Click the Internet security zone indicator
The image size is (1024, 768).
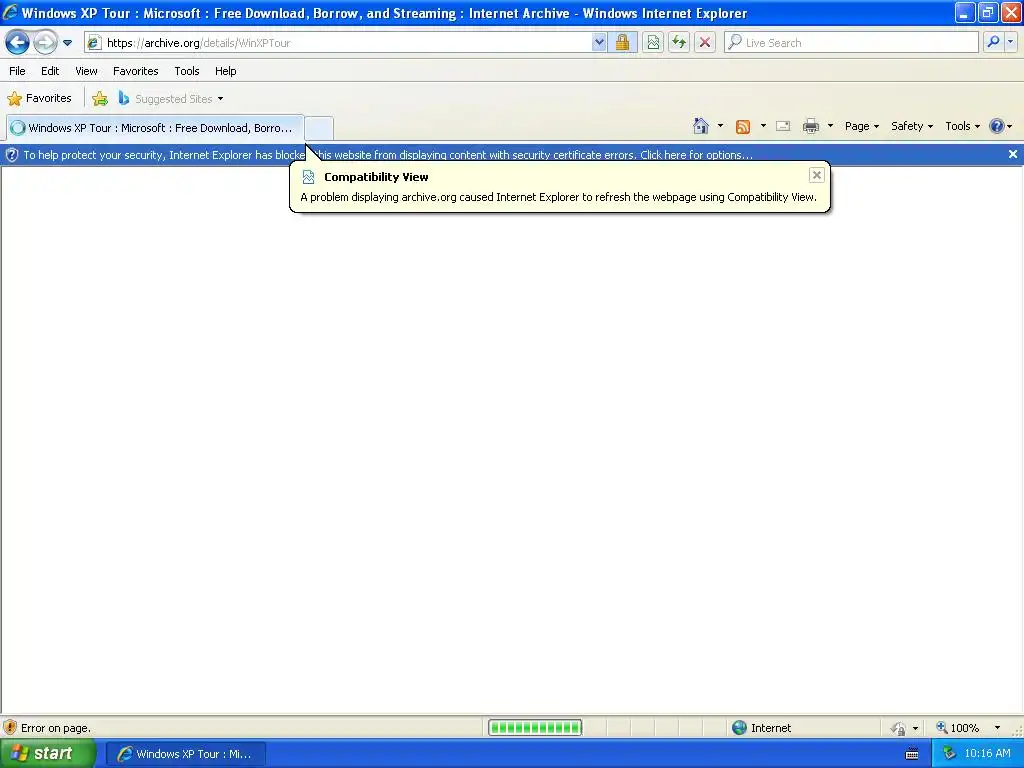(761, 728)
